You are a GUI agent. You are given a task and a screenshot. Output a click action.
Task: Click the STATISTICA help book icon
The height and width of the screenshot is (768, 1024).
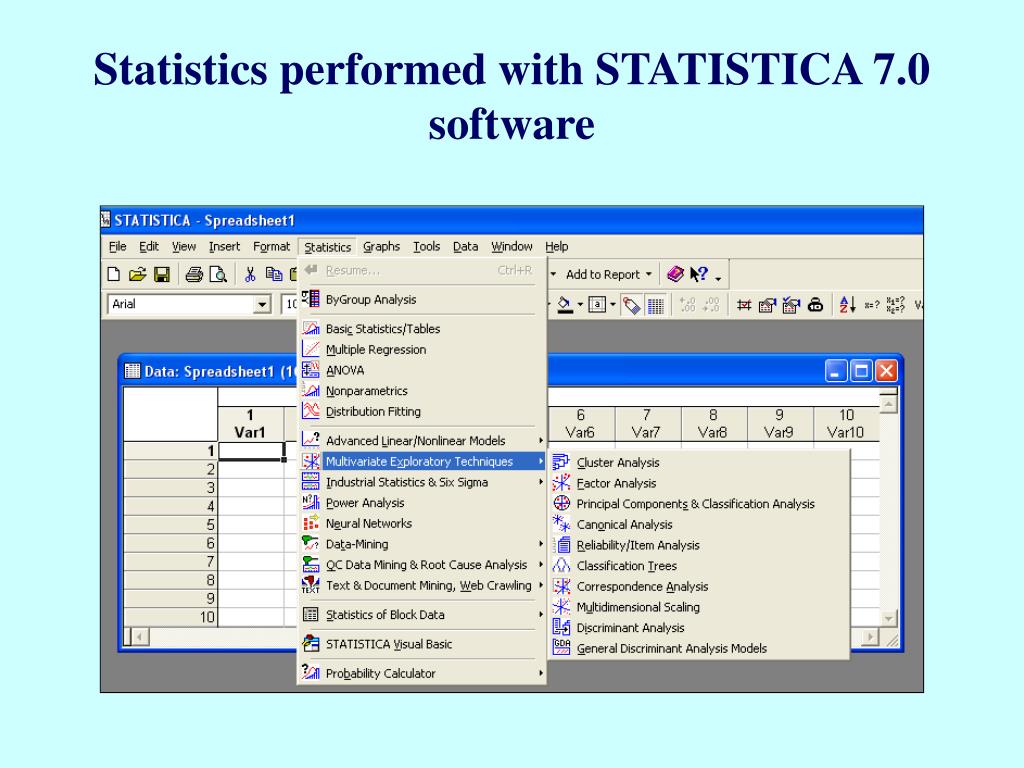point(675,274)
